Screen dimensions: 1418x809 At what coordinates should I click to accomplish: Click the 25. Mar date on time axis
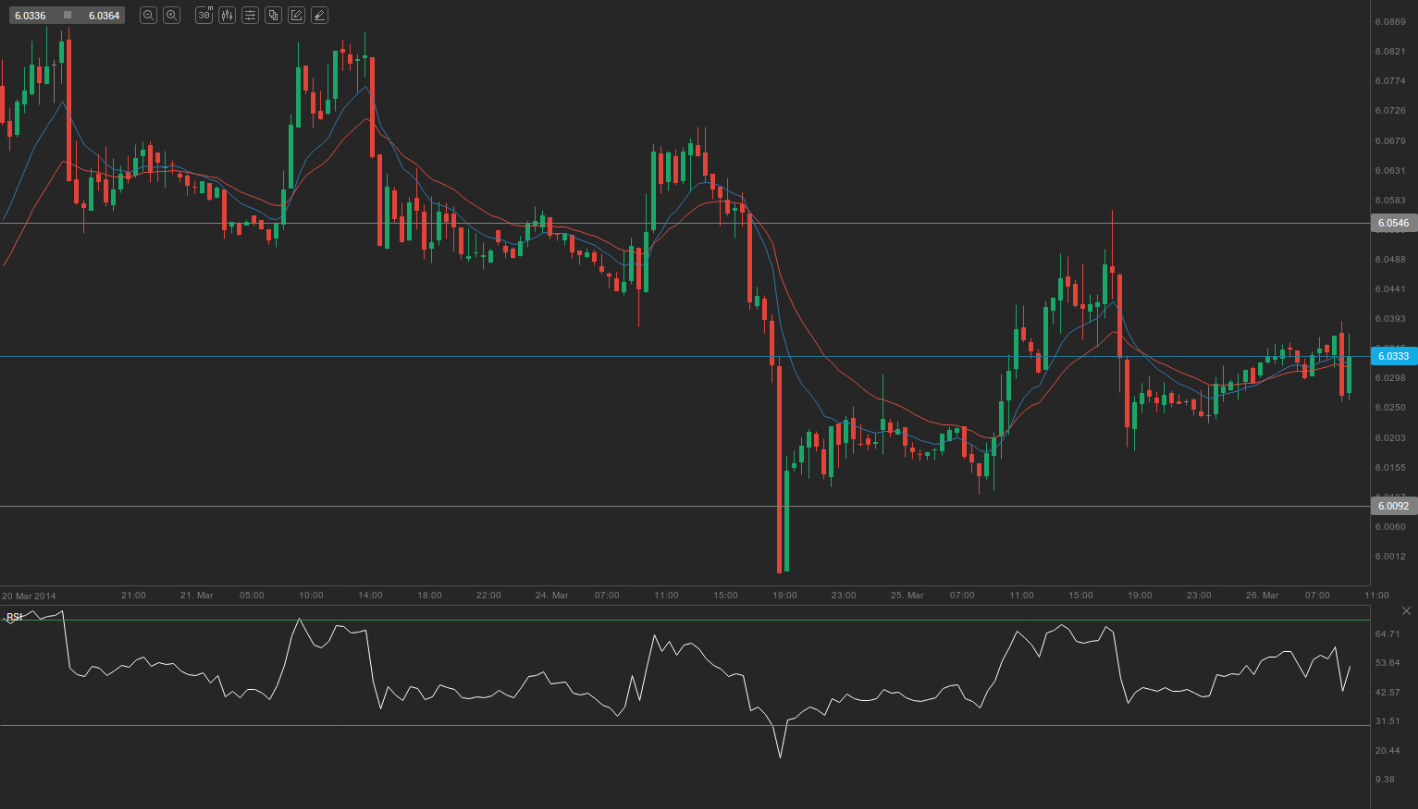(x=906, y=595)
